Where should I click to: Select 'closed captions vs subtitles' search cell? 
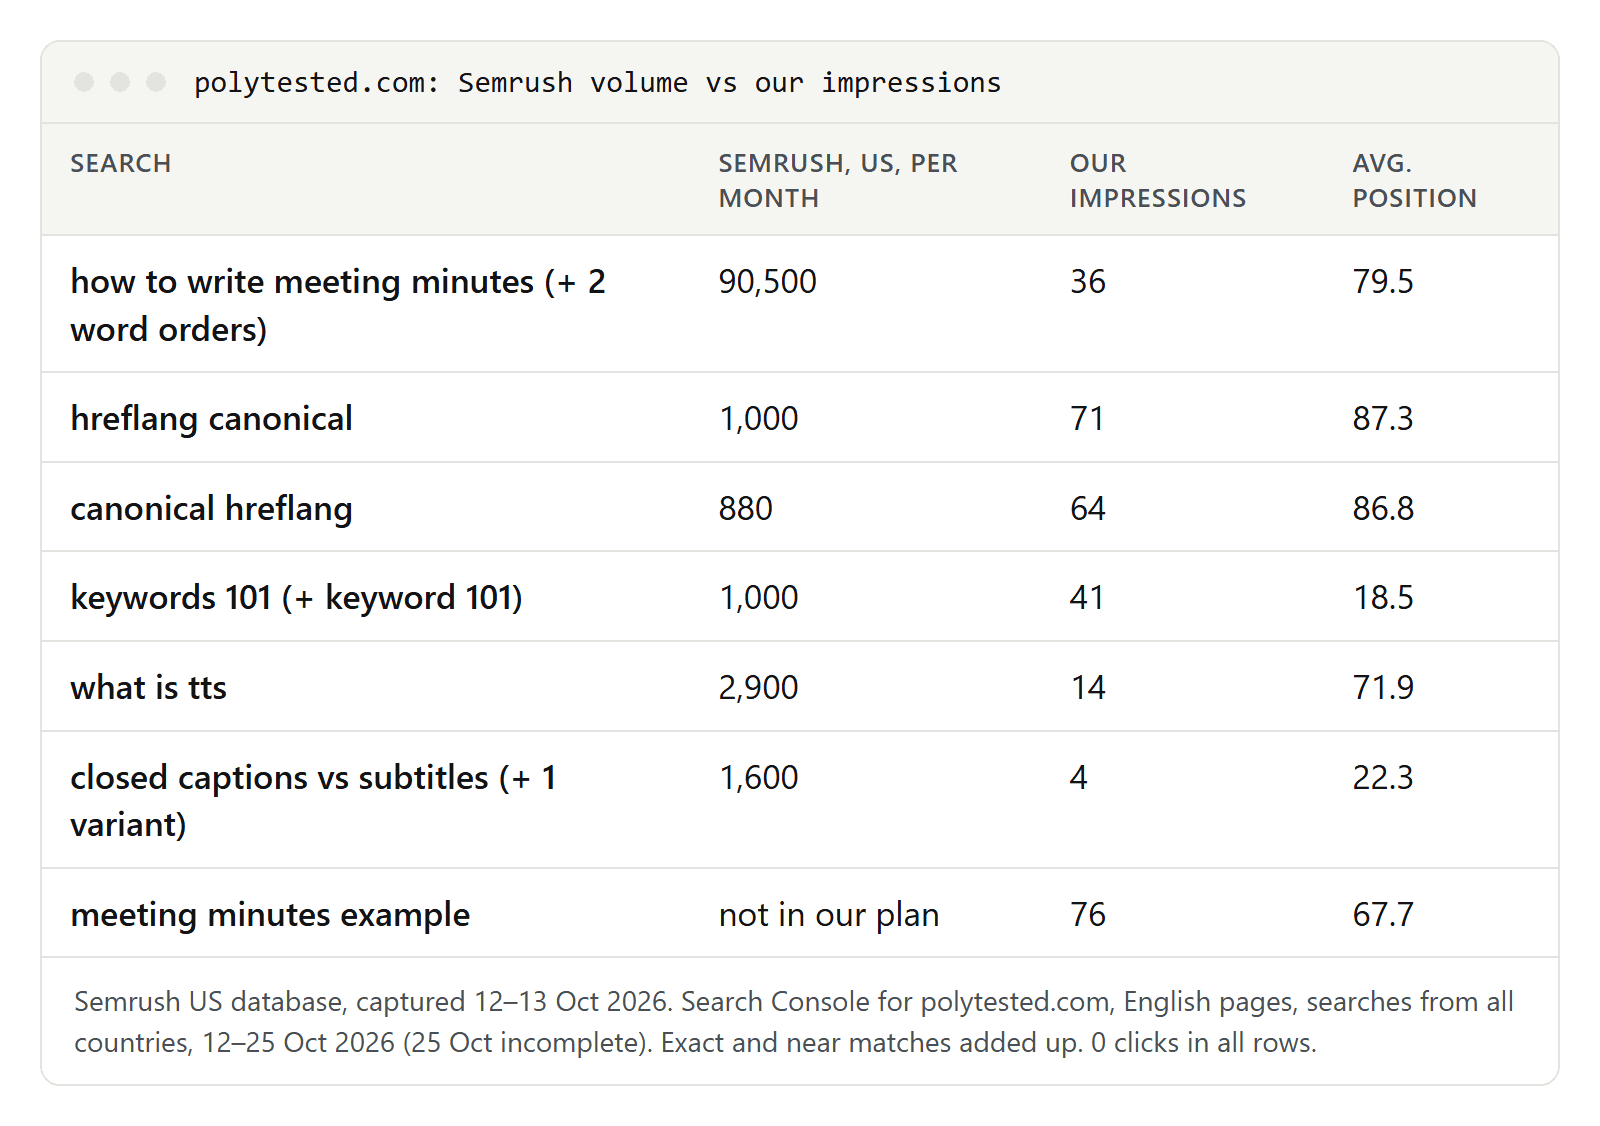click(x=314, y=801)
